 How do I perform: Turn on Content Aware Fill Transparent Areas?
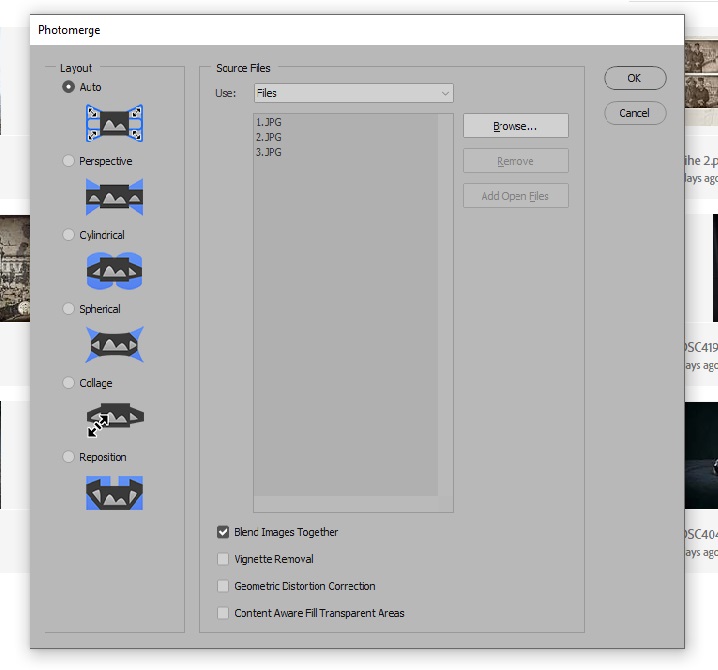(x=223, y=614)
